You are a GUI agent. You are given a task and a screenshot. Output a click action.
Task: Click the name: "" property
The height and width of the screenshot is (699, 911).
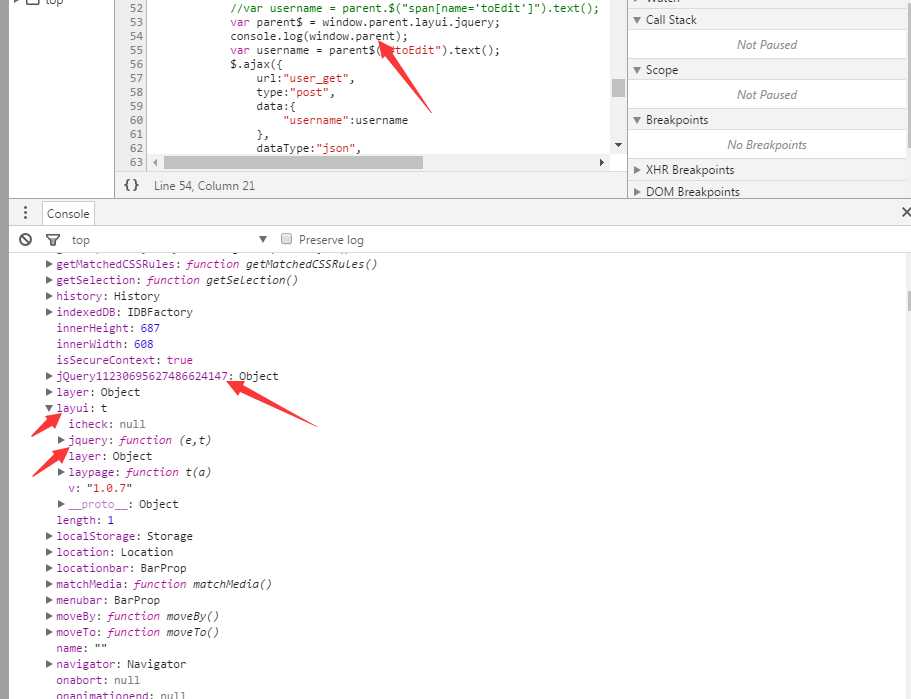coord(81,648)
